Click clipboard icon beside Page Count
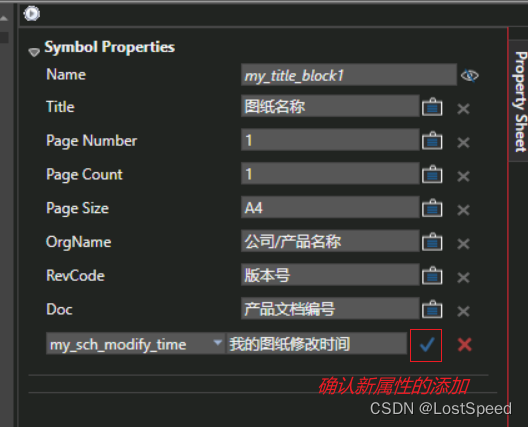Viewport: 528px width, 427px height. point(432,174)
